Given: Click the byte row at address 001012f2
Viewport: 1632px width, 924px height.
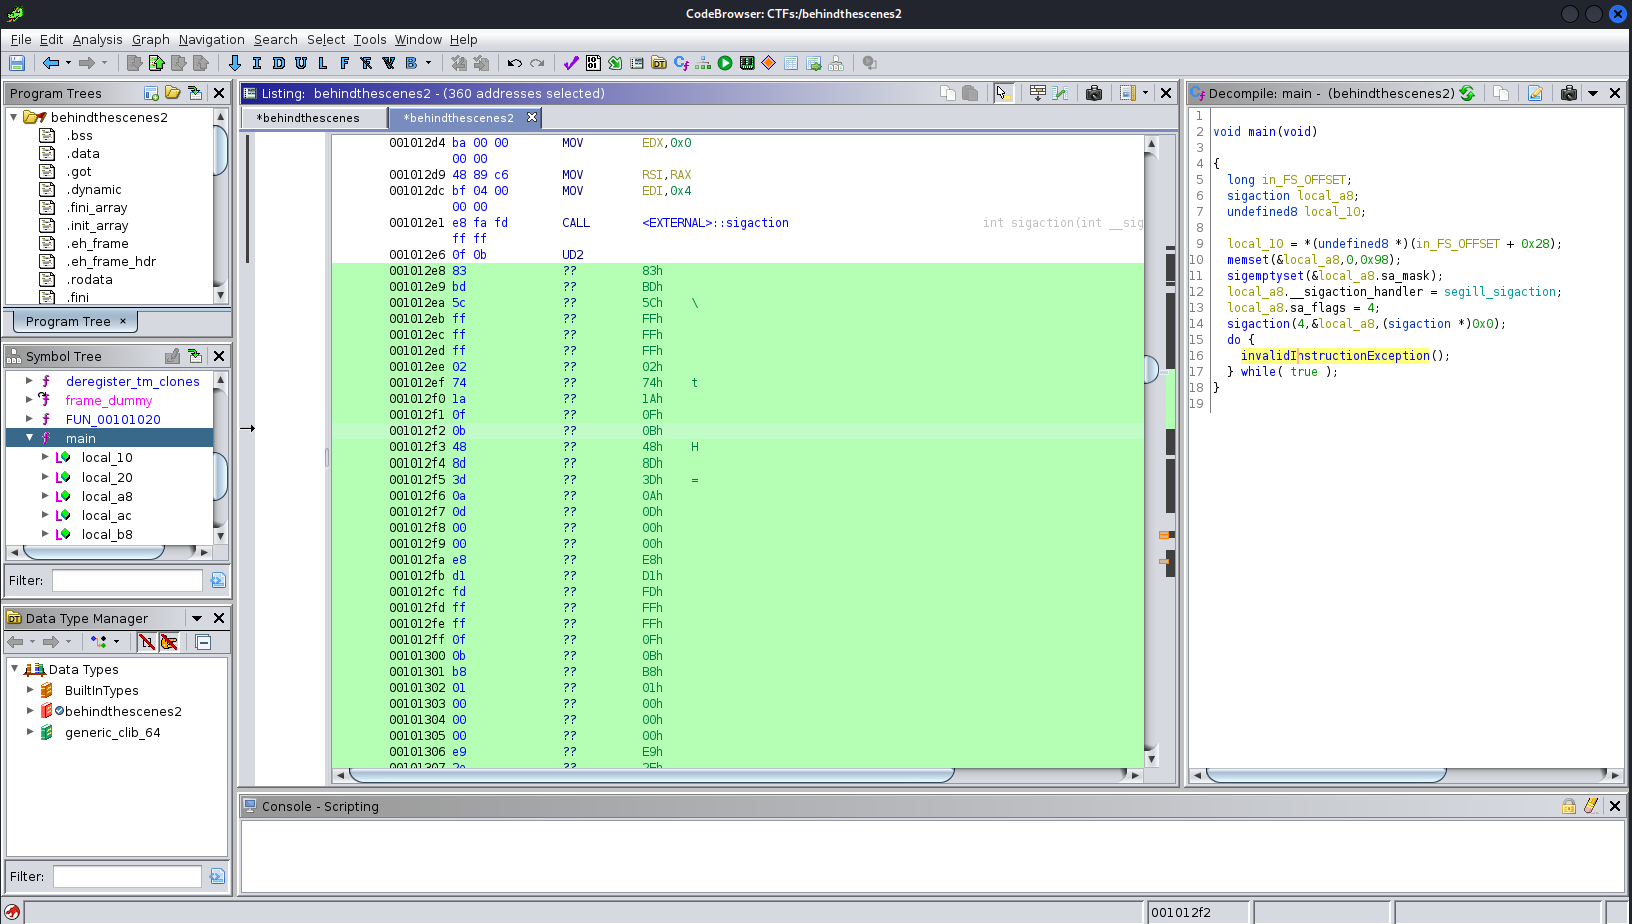Looking at the screenshot, I should 738,431.
